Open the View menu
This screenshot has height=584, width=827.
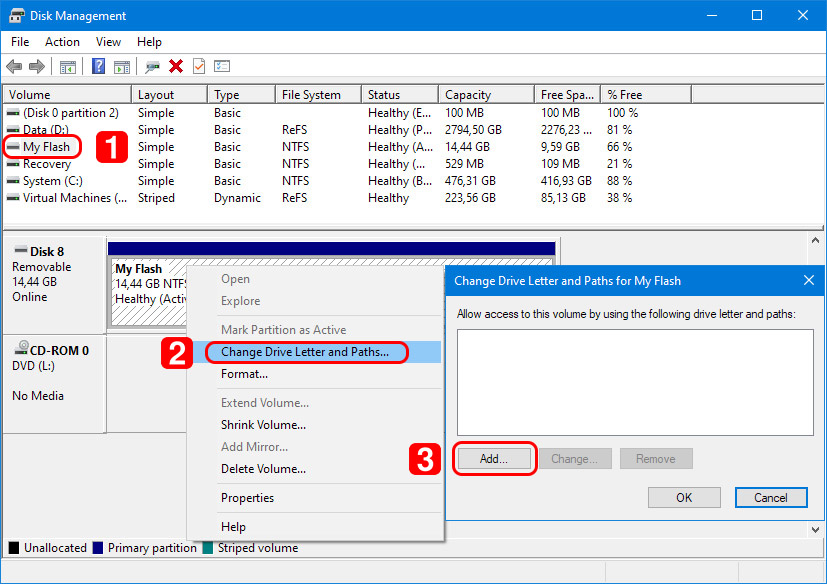point(108,42)
